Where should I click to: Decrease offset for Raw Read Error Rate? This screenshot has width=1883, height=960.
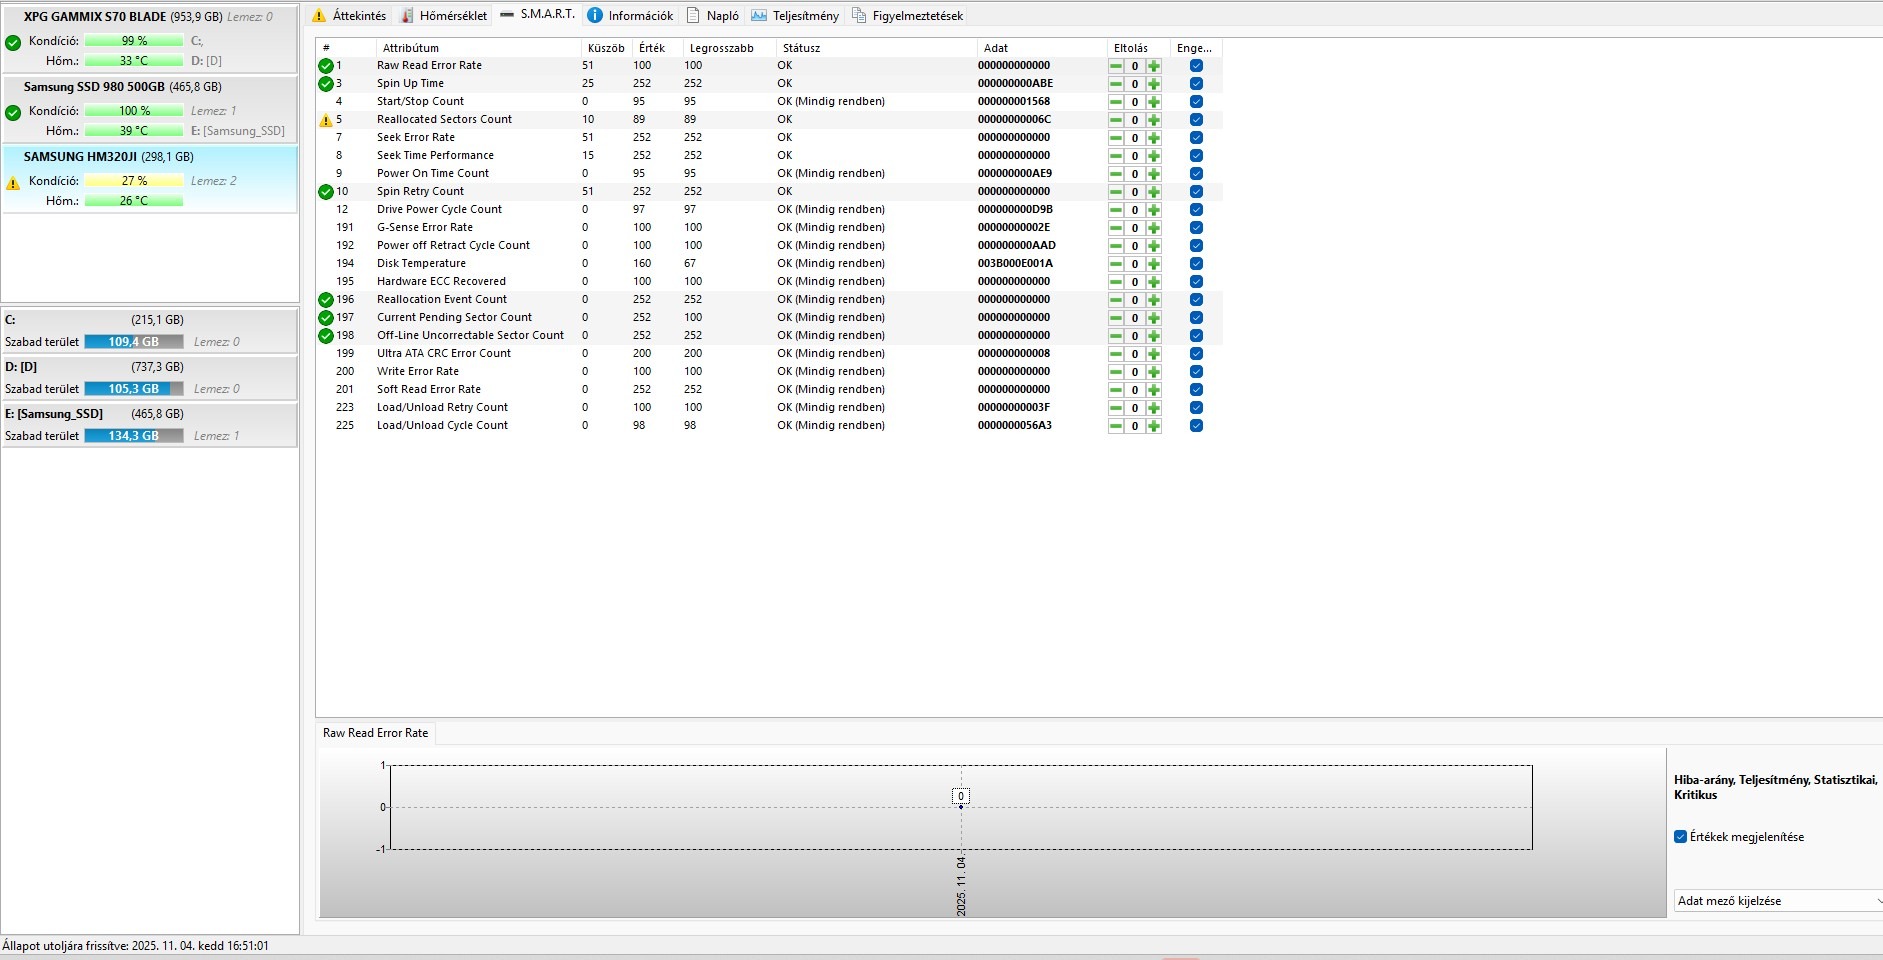1116,66
